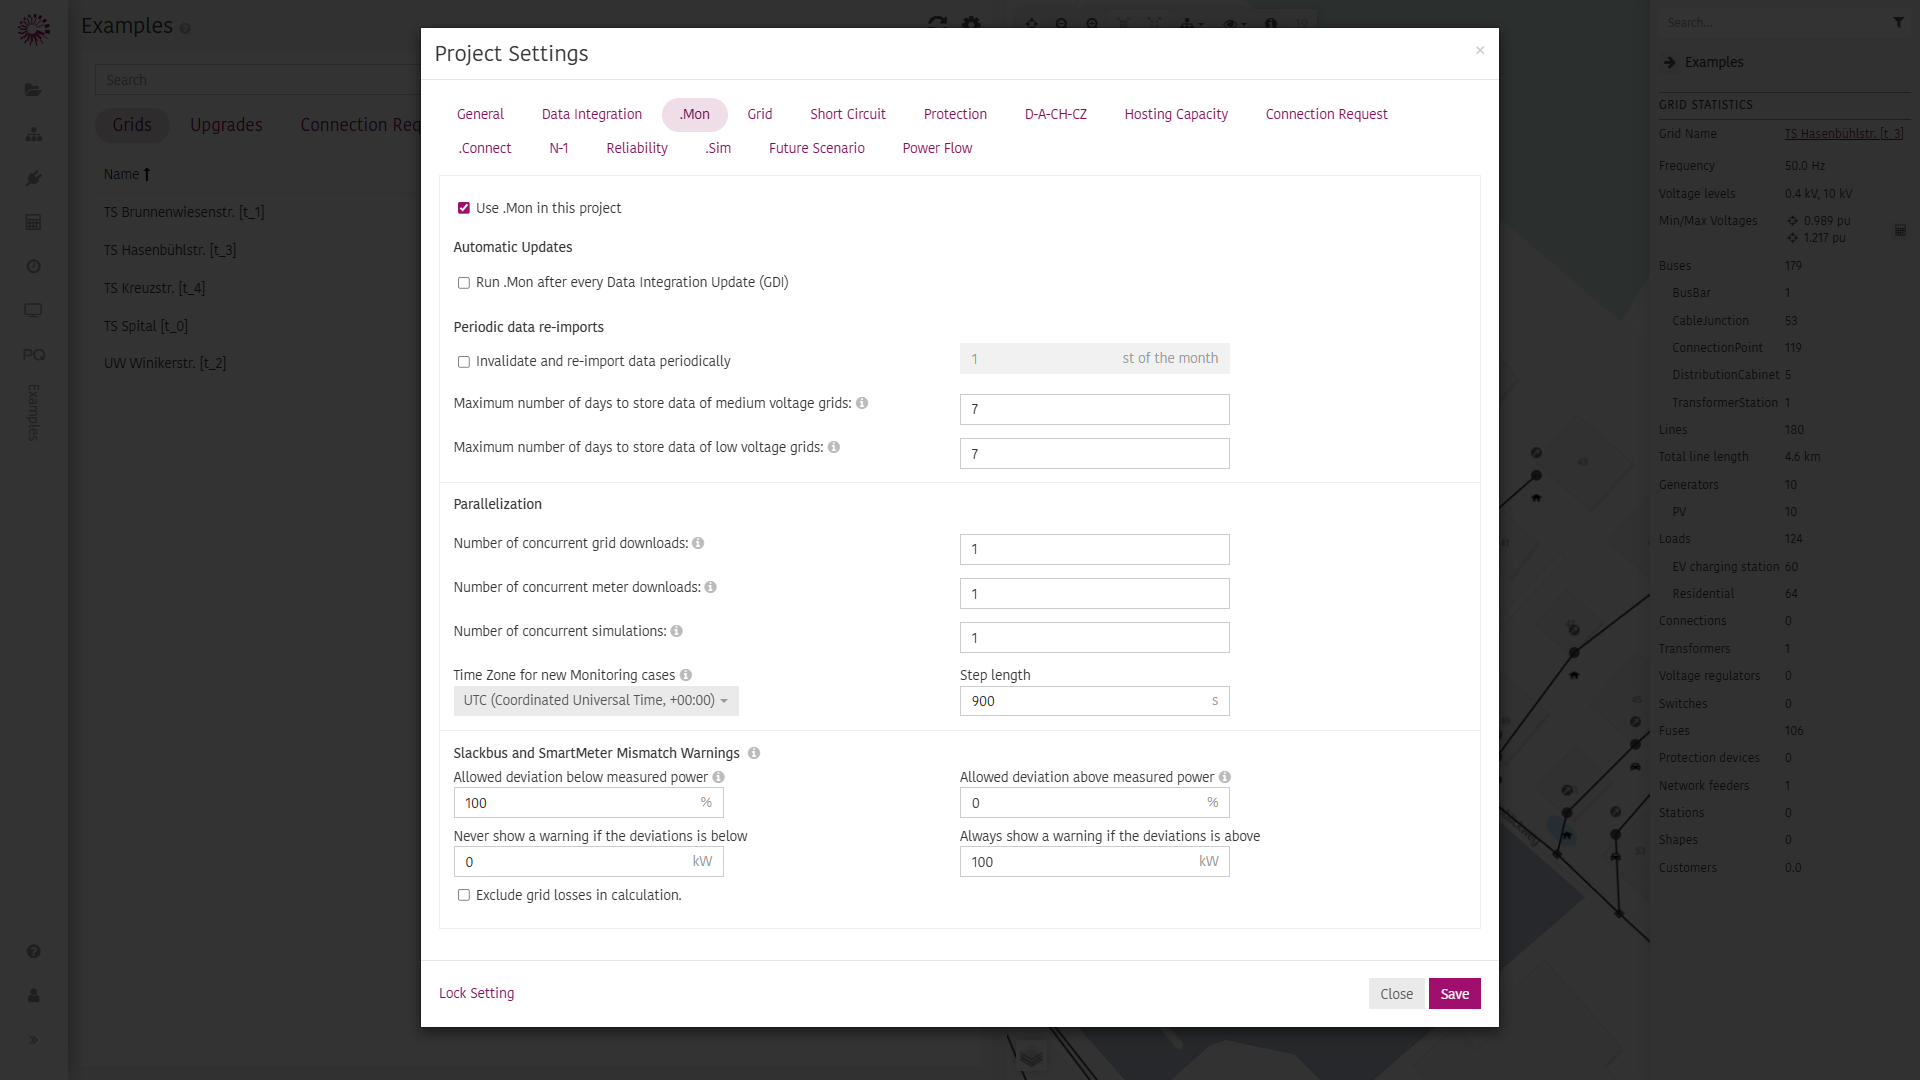Uncheck Use .Mon in this project
This screenshot has width=1920, height=1080.
click(x=464, y=208)
